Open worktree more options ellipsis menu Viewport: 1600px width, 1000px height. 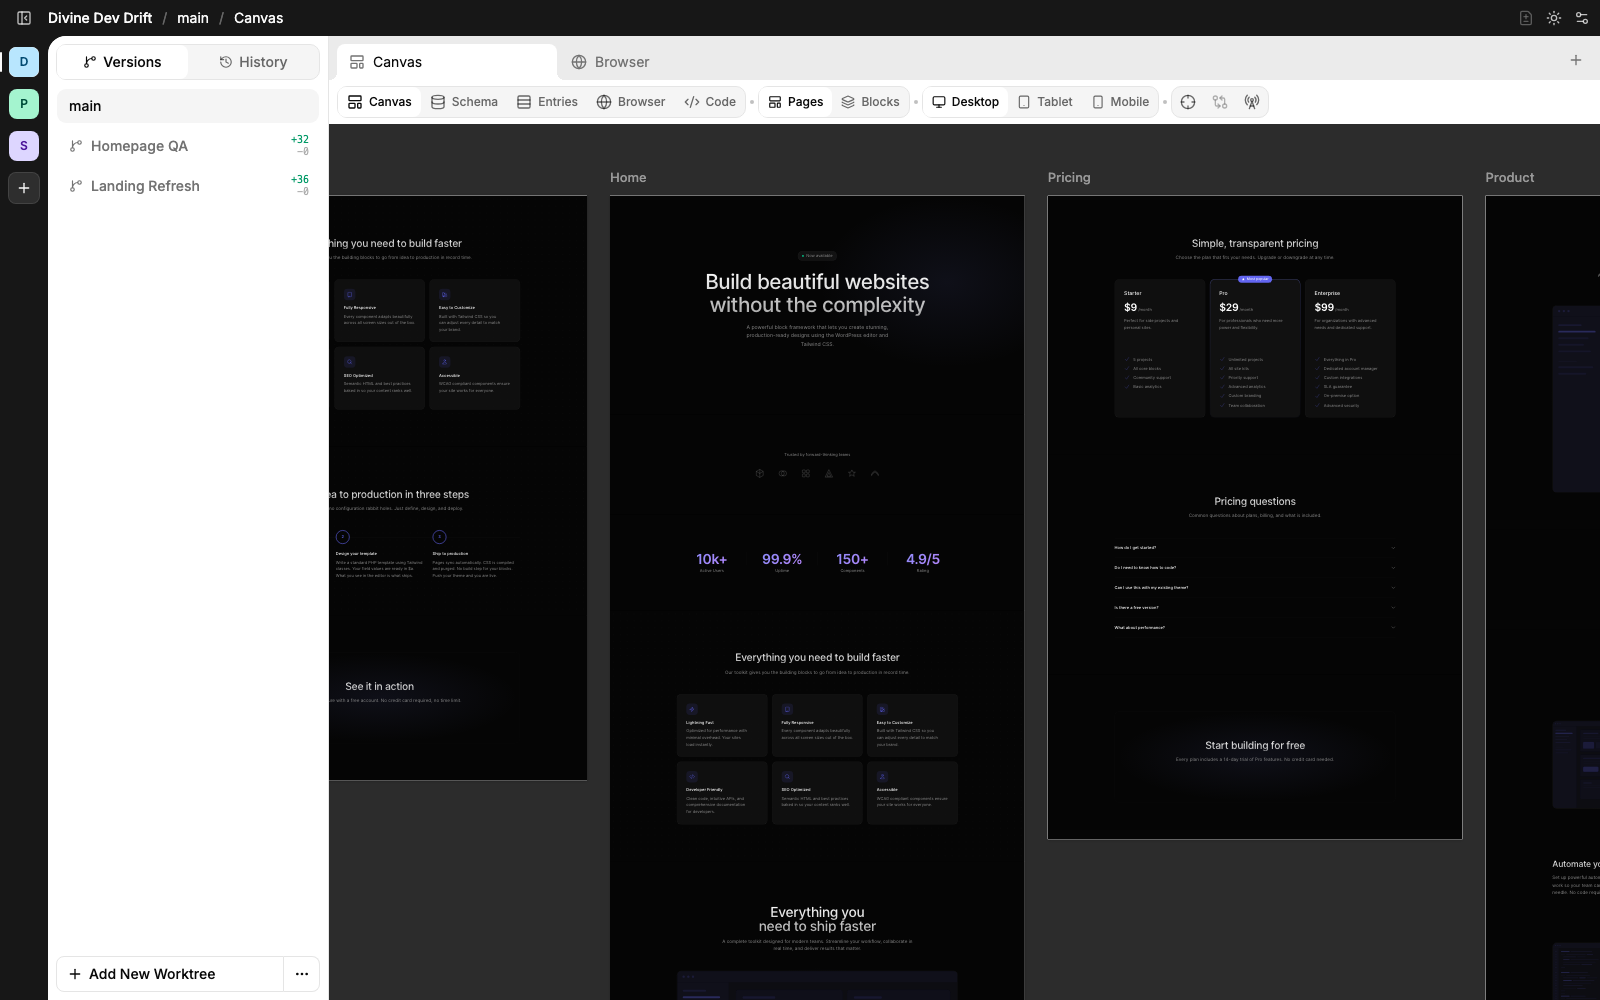click(302, 974)
